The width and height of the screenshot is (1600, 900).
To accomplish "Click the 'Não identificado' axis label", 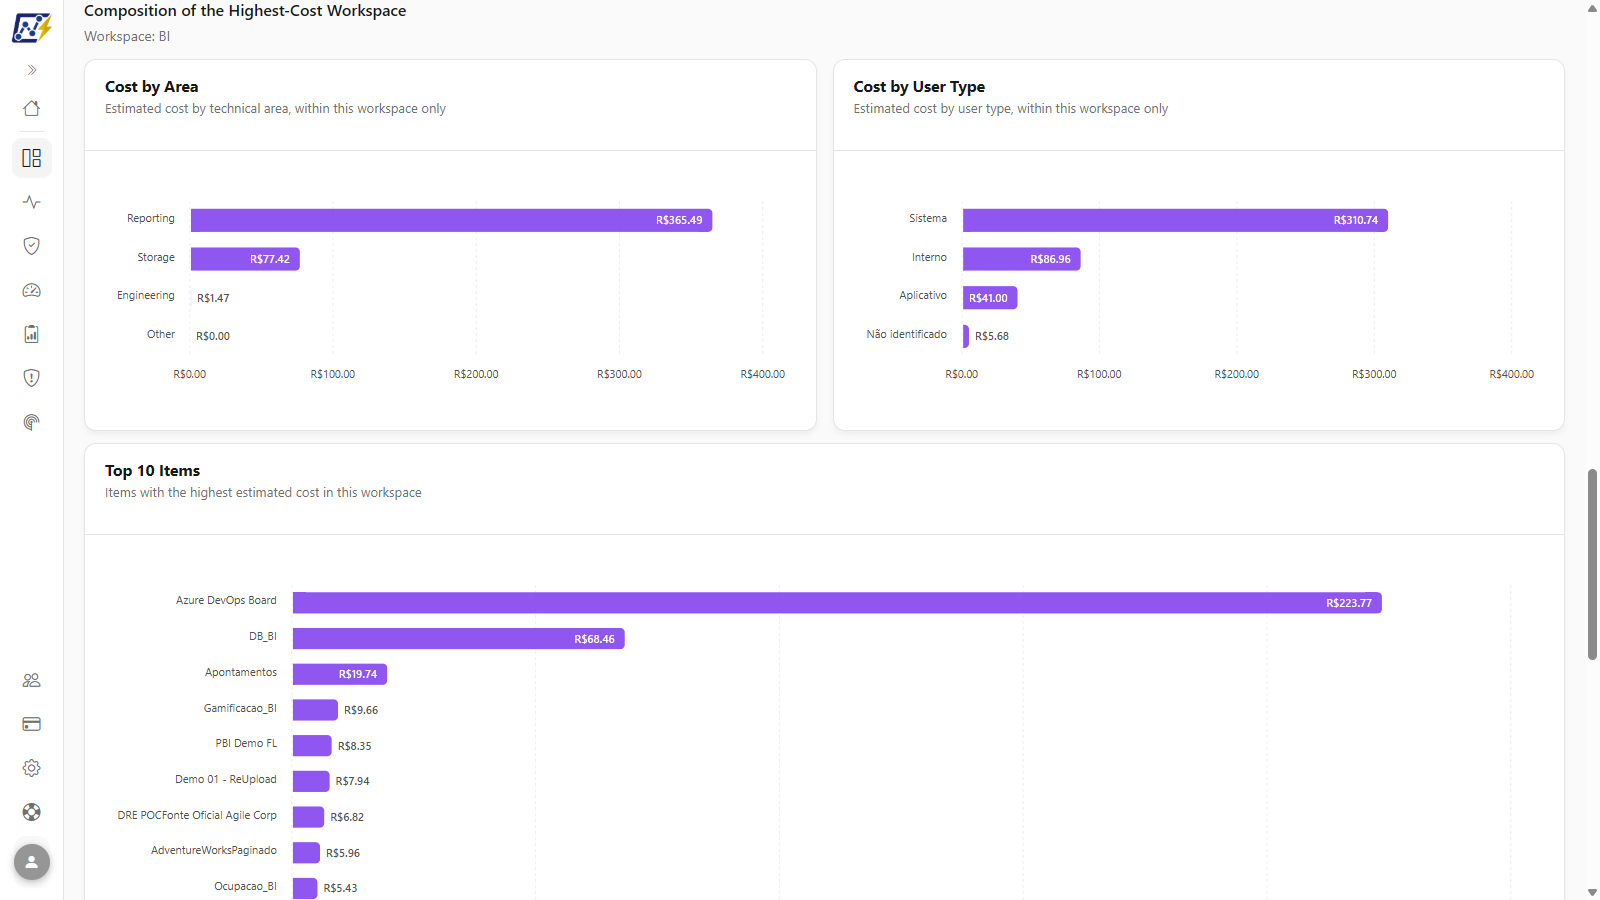I will point(907,335).
